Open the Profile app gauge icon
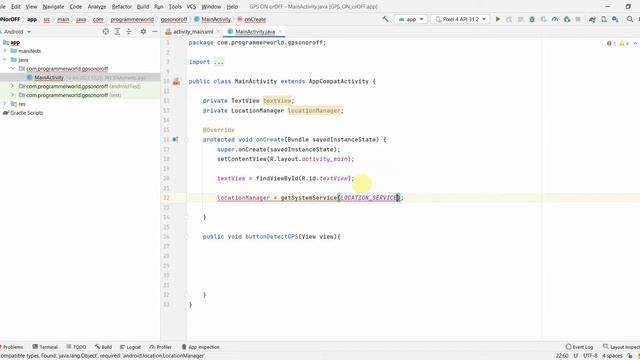Viewport: 640px width, 360px height. tap(555, 19)
